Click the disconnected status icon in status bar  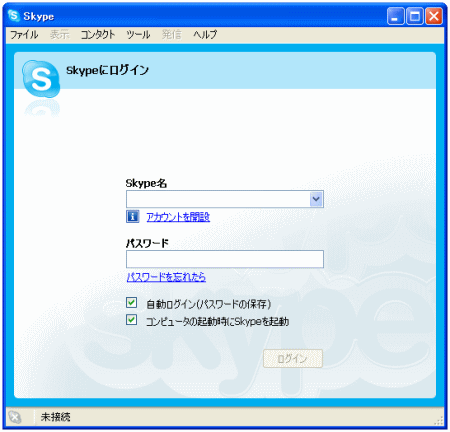point(15,417)
